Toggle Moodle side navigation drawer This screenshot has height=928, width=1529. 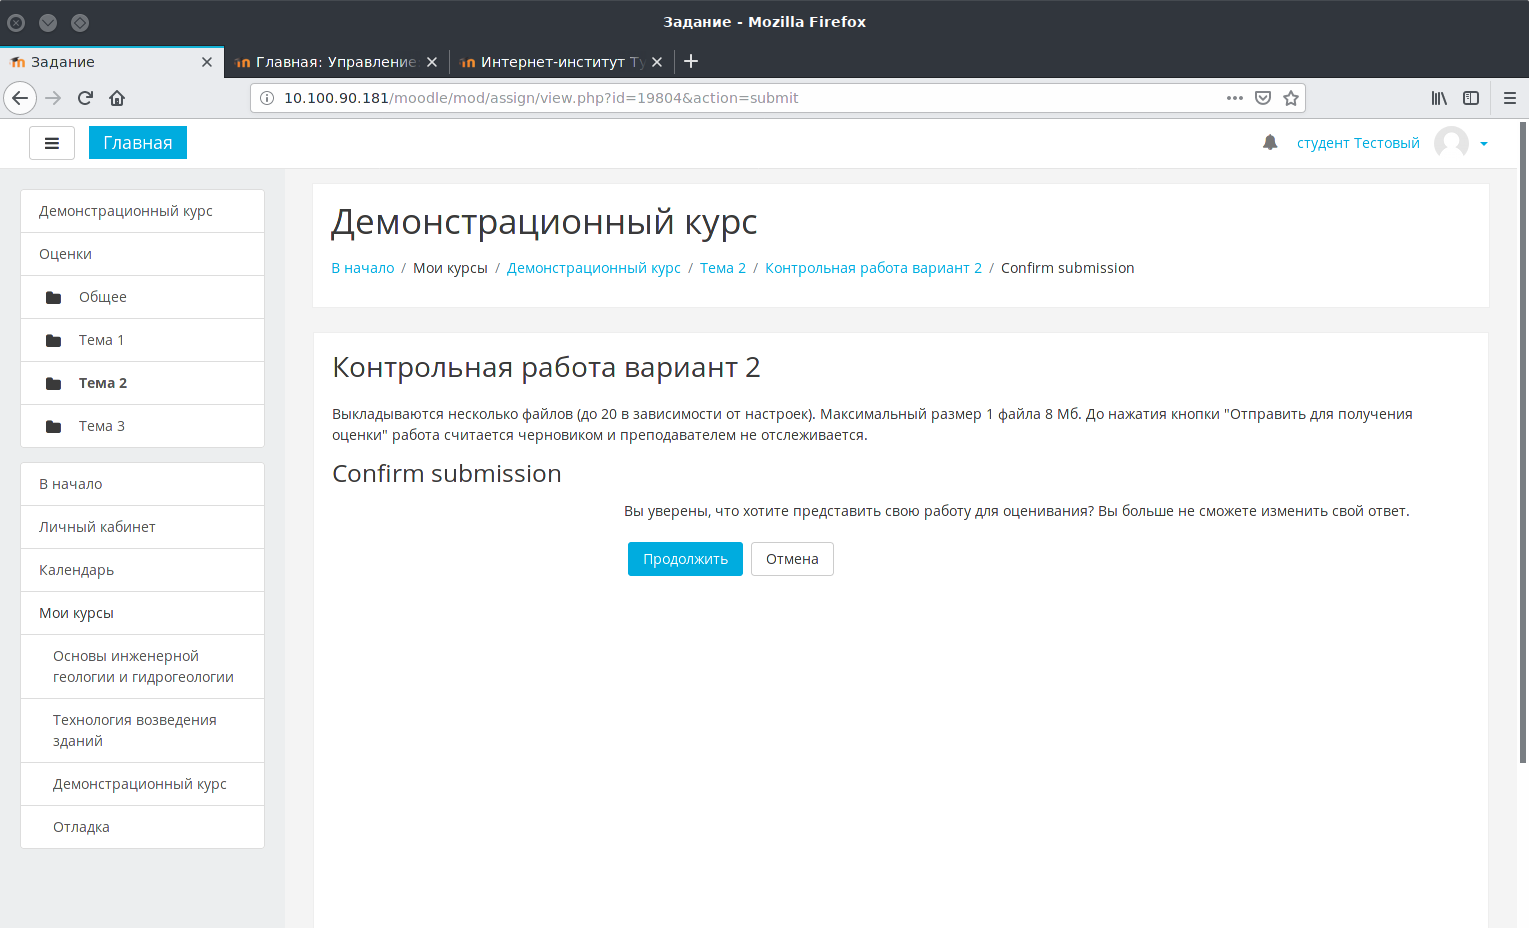pyautogui.click(x=52, y=143)
